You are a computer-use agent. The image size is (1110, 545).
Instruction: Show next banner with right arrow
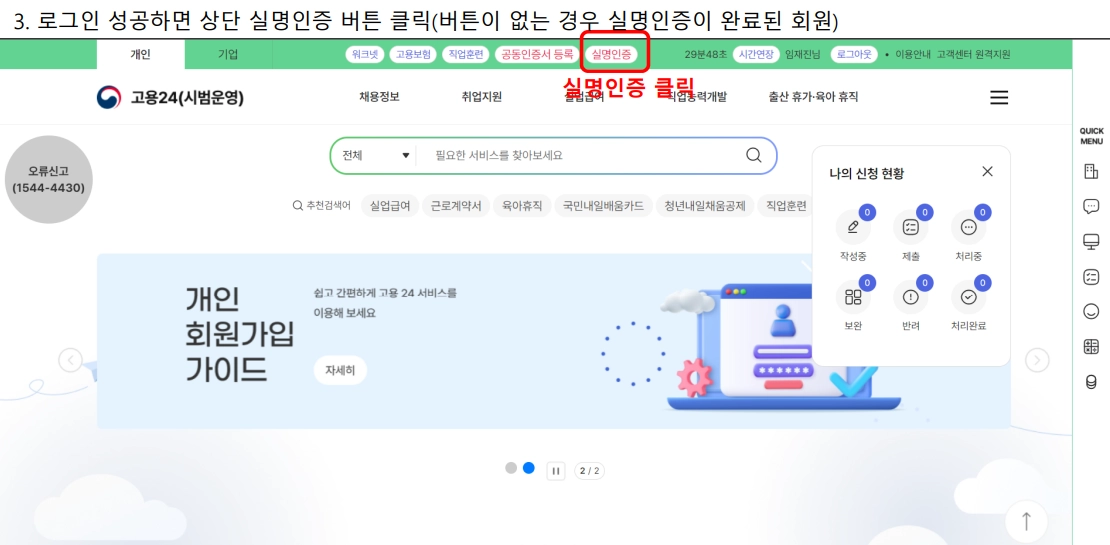tap(1037, 360)
